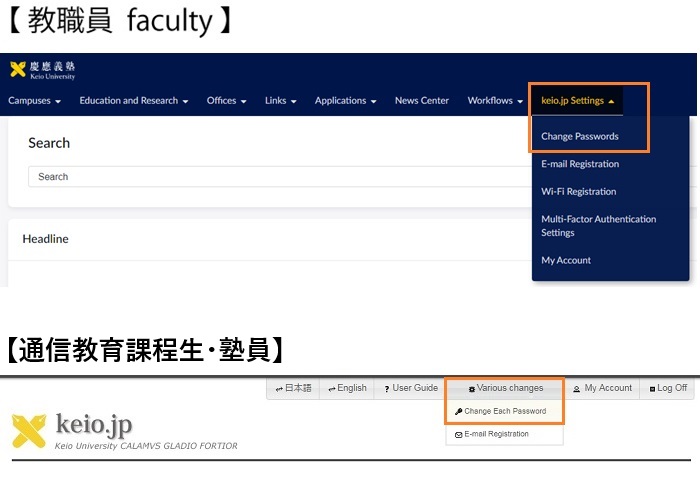Click the gear icon on Various changes
Image resolution: width=700 pixels, height=483 pixels.
(x=472, y=389)
